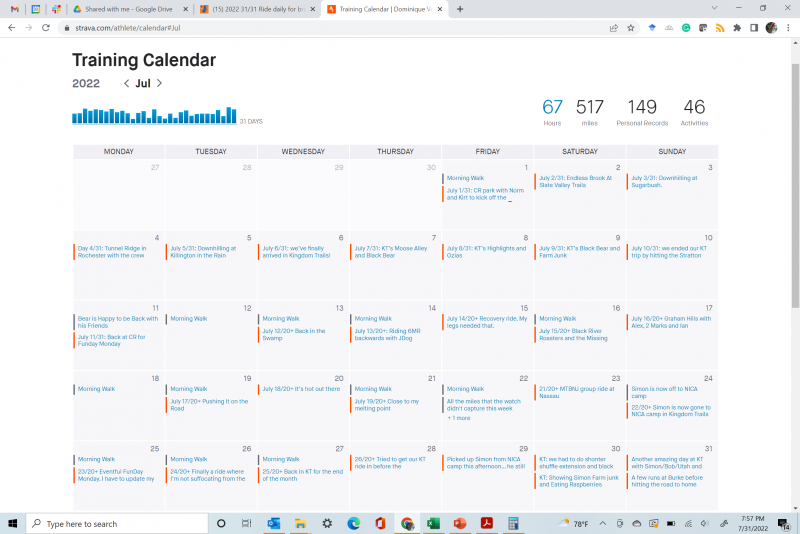Viewport: 800px width, 534px height.
Task: Go to the previous month using left chevron
Action: [x=126, y=84]
